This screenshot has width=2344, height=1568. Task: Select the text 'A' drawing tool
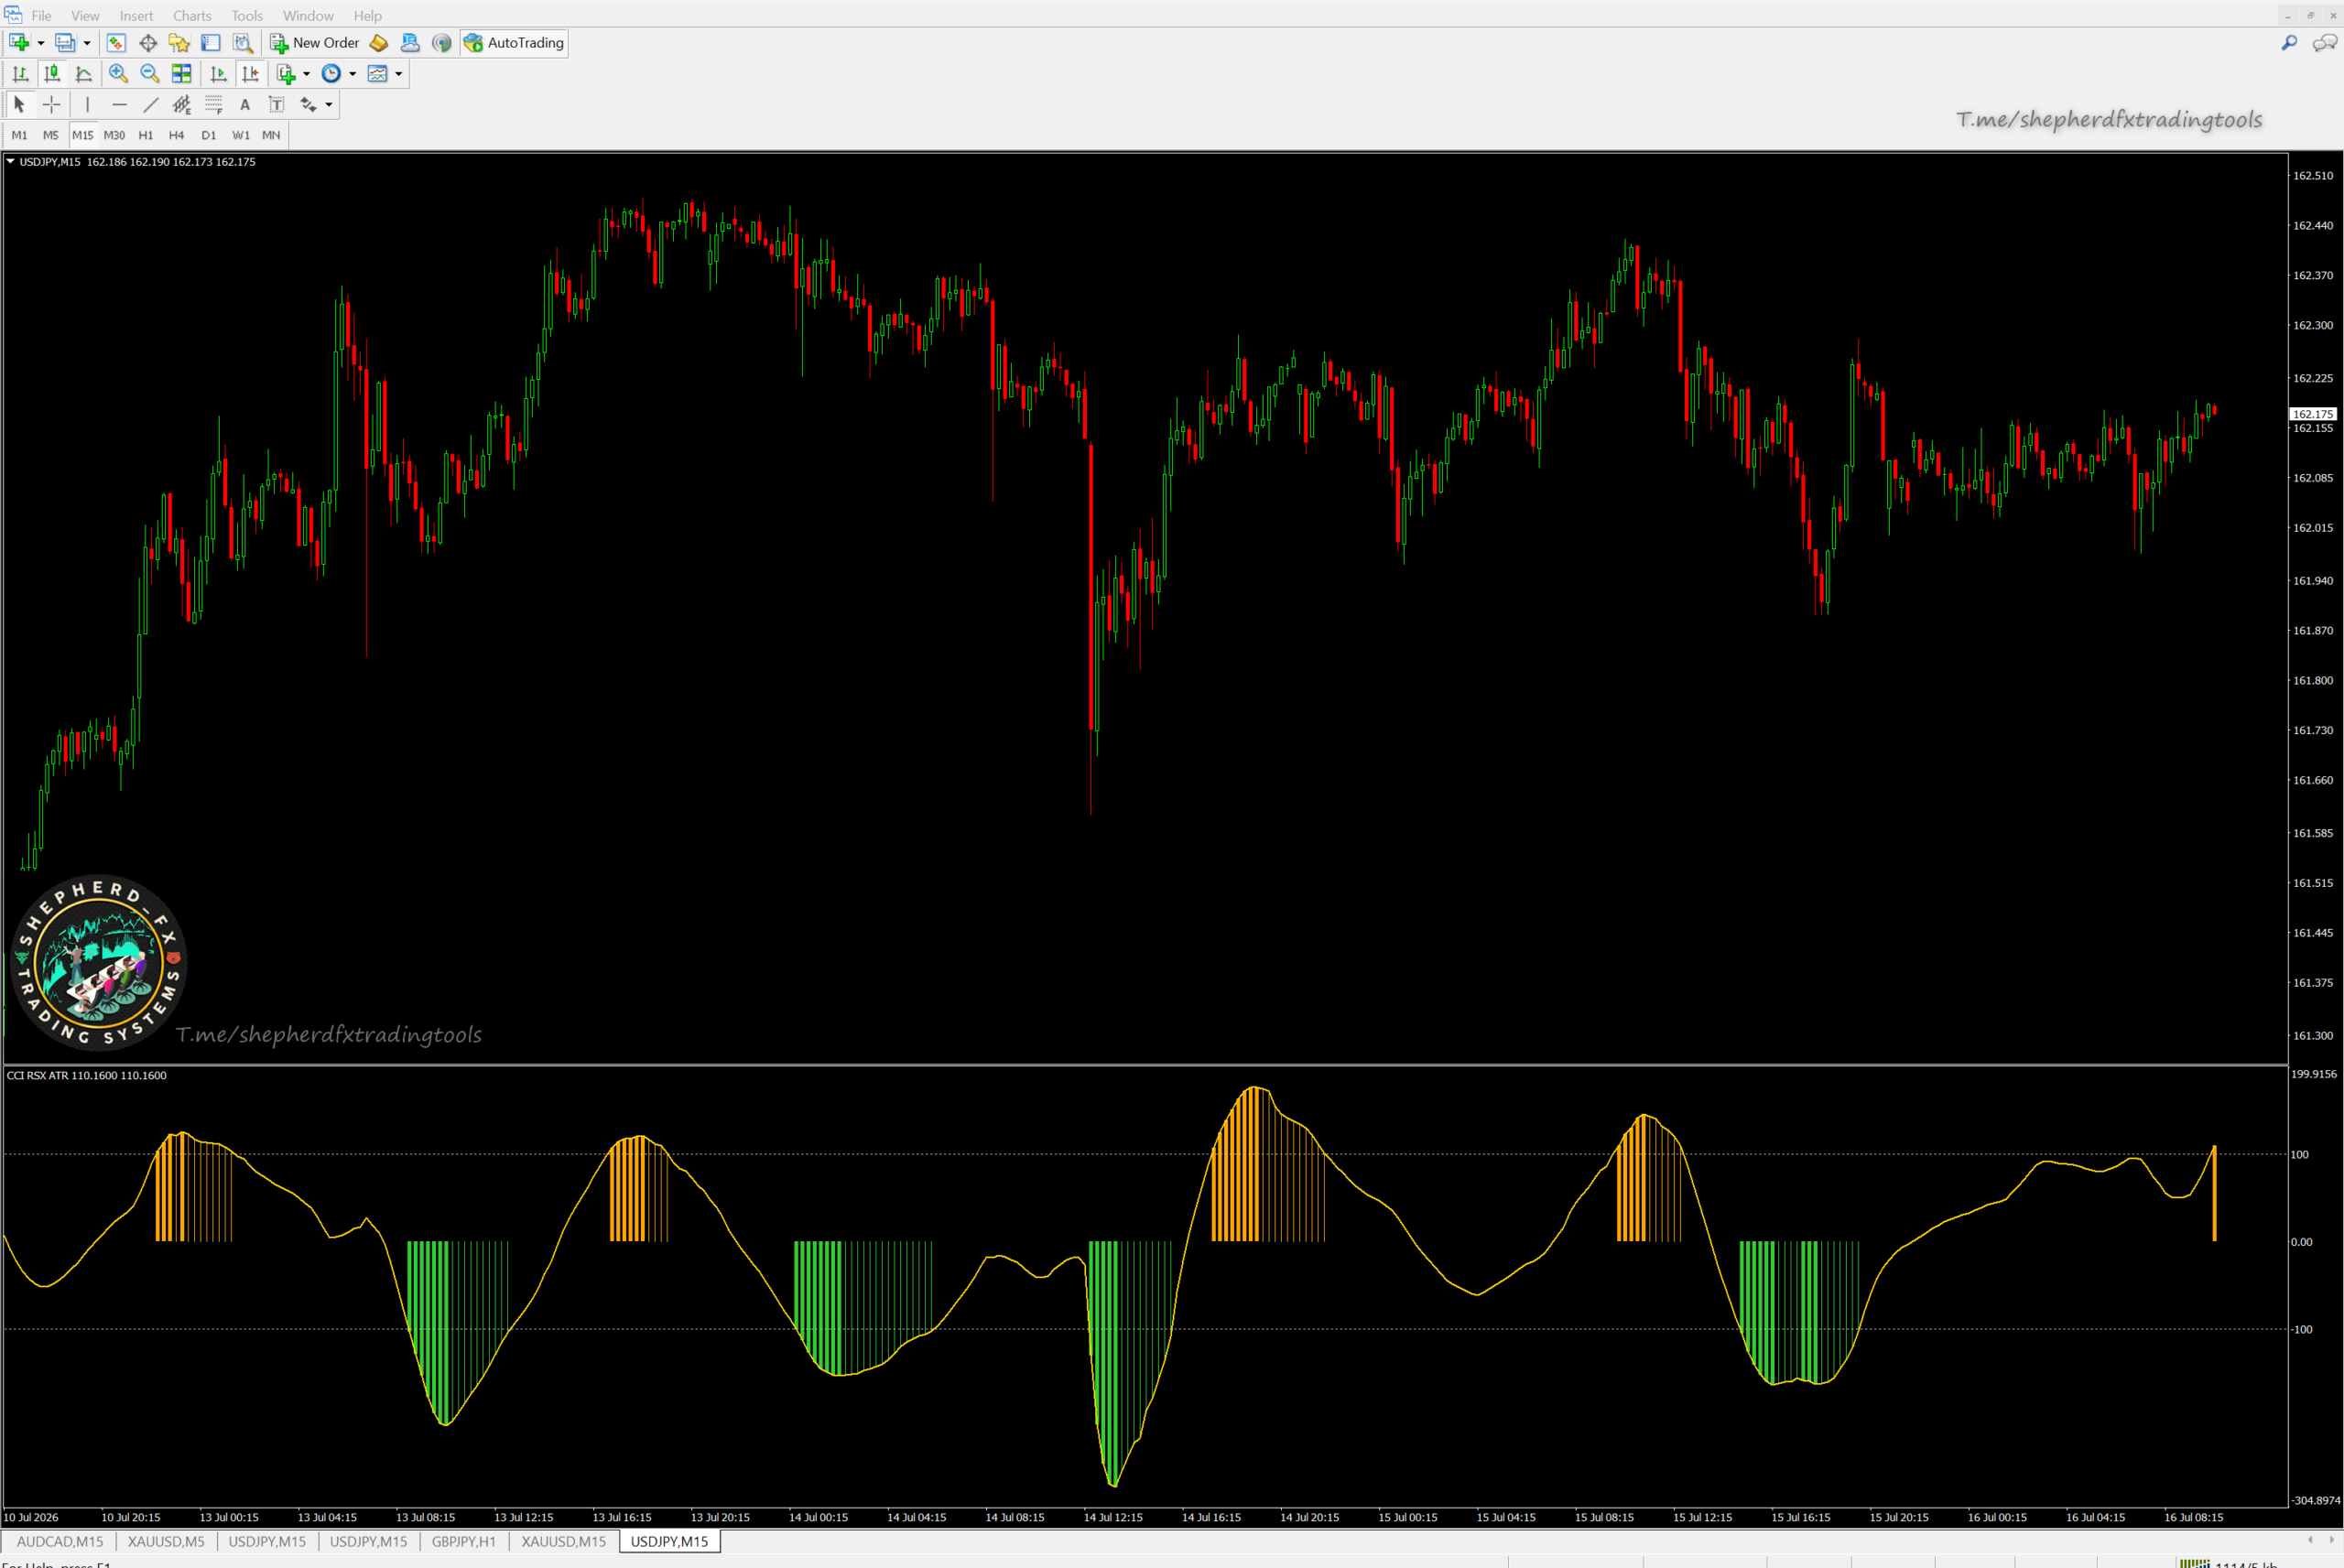pyautogui.click(x=245, y=105)
